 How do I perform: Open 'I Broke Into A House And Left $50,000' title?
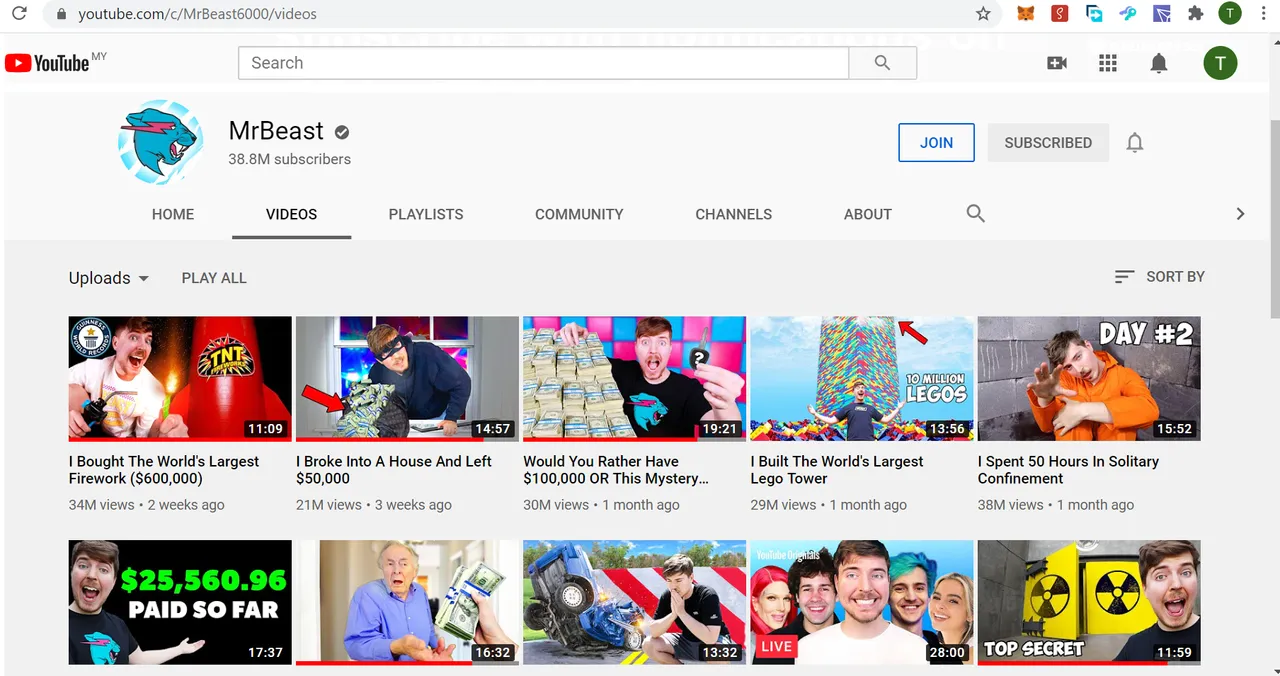point(394,470)
